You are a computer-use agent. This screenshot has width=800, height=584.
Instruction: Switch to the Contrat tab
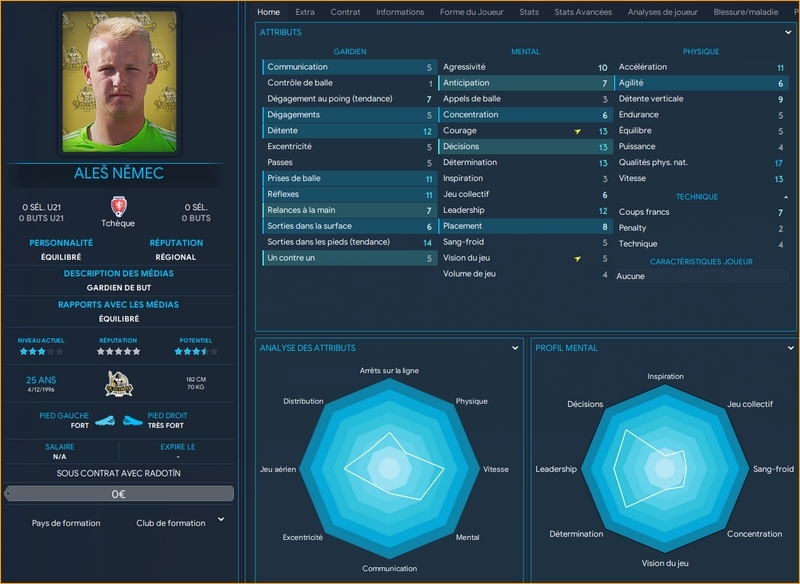(x=345, y=12)
